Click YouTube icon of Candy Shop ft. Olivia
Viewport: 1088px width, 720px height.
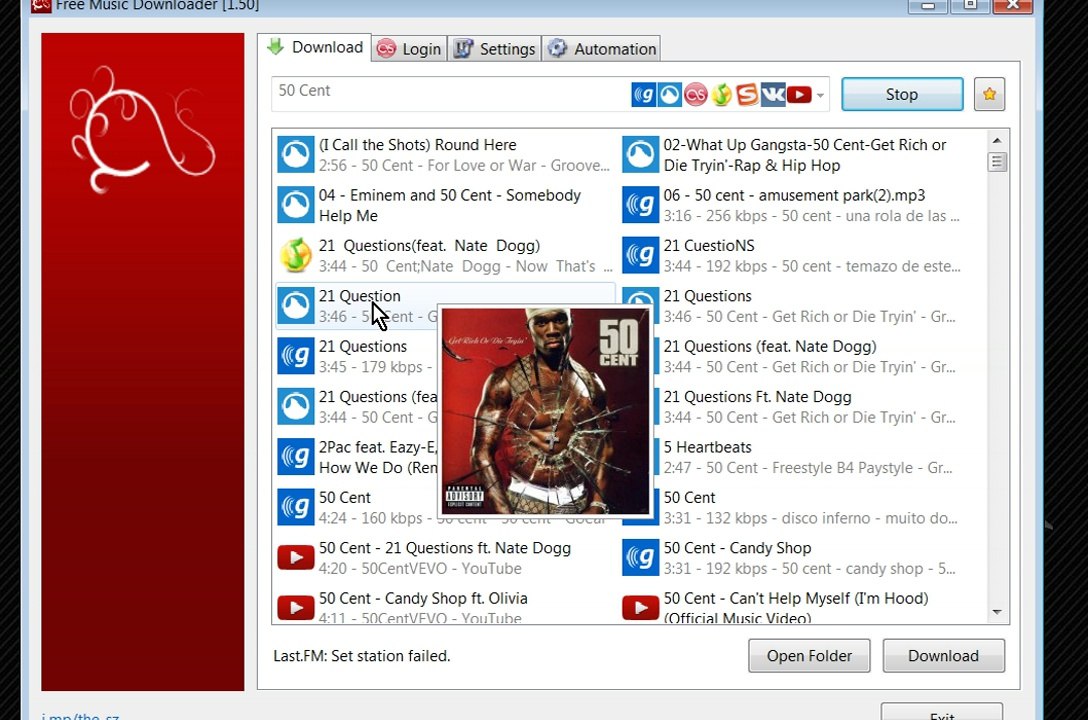point(296,607)
